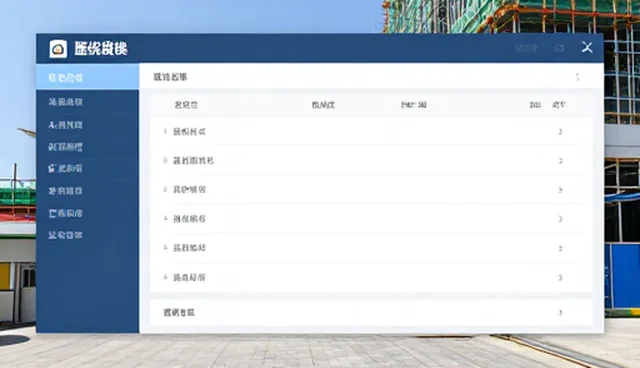Screen dimensions: 640x368
Task: Open the second item in the left sidebar
Action: coord(66,102)
